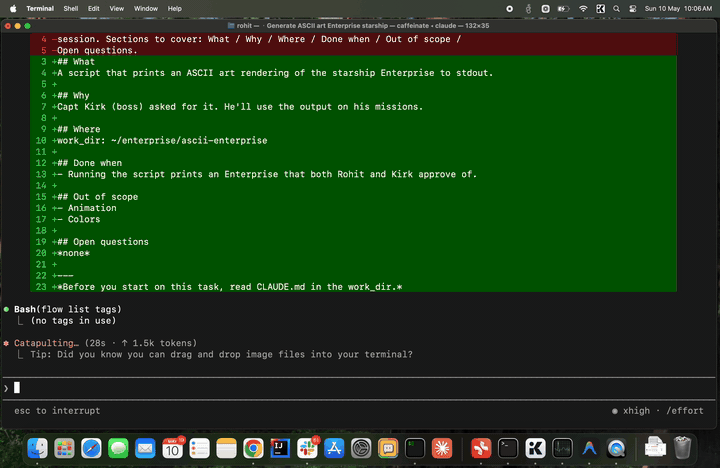Open the Notes app in Dock
Viewport: 720px width, 468px height.
coord(226,448)
